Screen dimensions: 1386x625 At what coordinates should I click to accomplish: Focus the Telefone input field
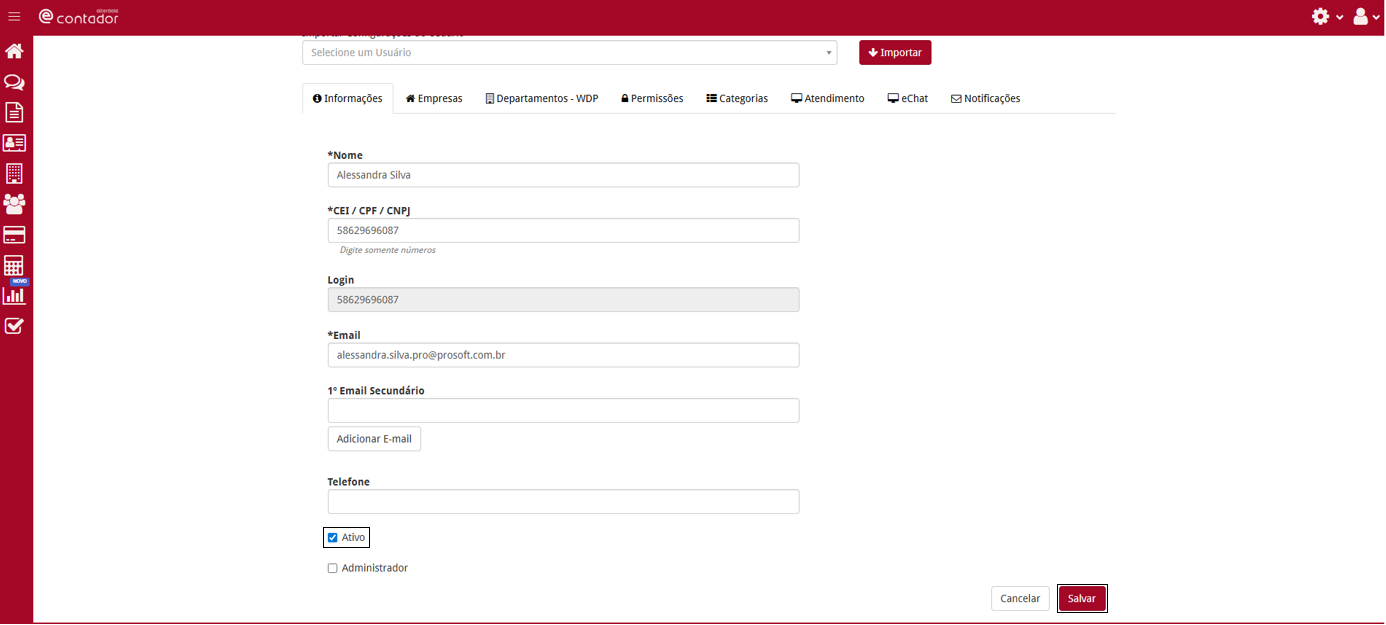coord(563,501)
